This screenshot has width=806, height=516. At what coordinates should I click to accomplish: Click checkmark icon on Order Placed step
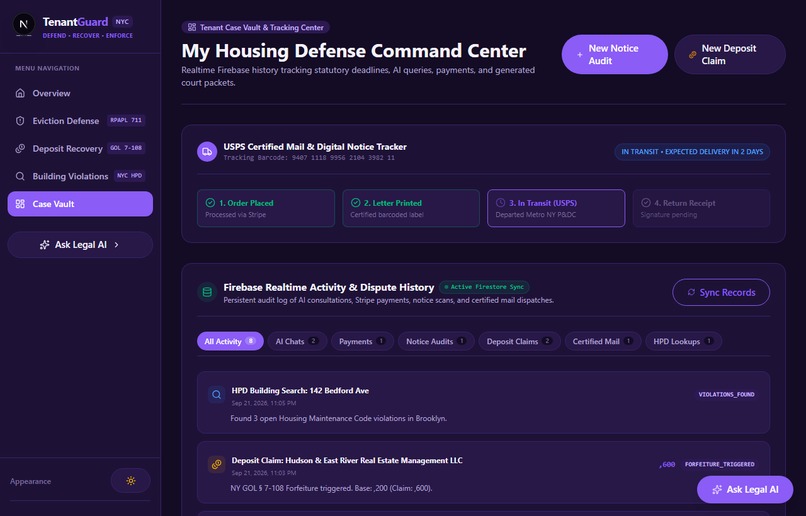click(x=210, y=203)
